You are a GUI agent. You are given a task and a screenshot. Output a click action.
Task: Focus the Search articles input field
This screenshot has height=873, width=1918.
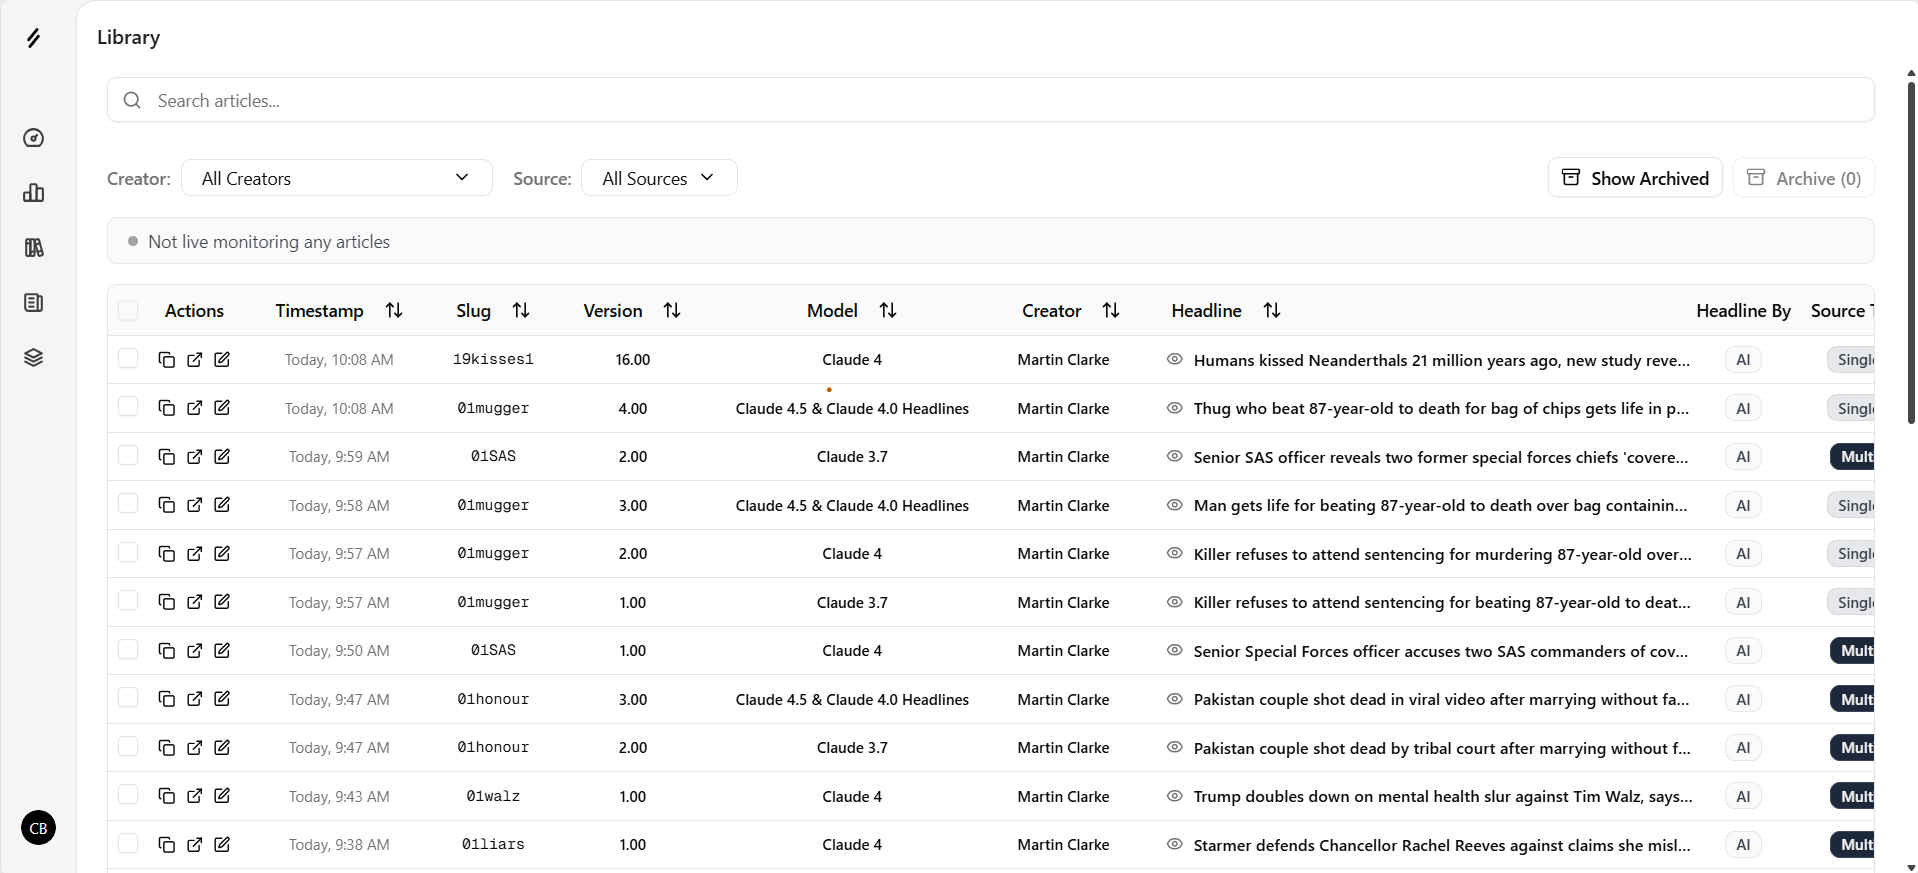coord(990,101)
